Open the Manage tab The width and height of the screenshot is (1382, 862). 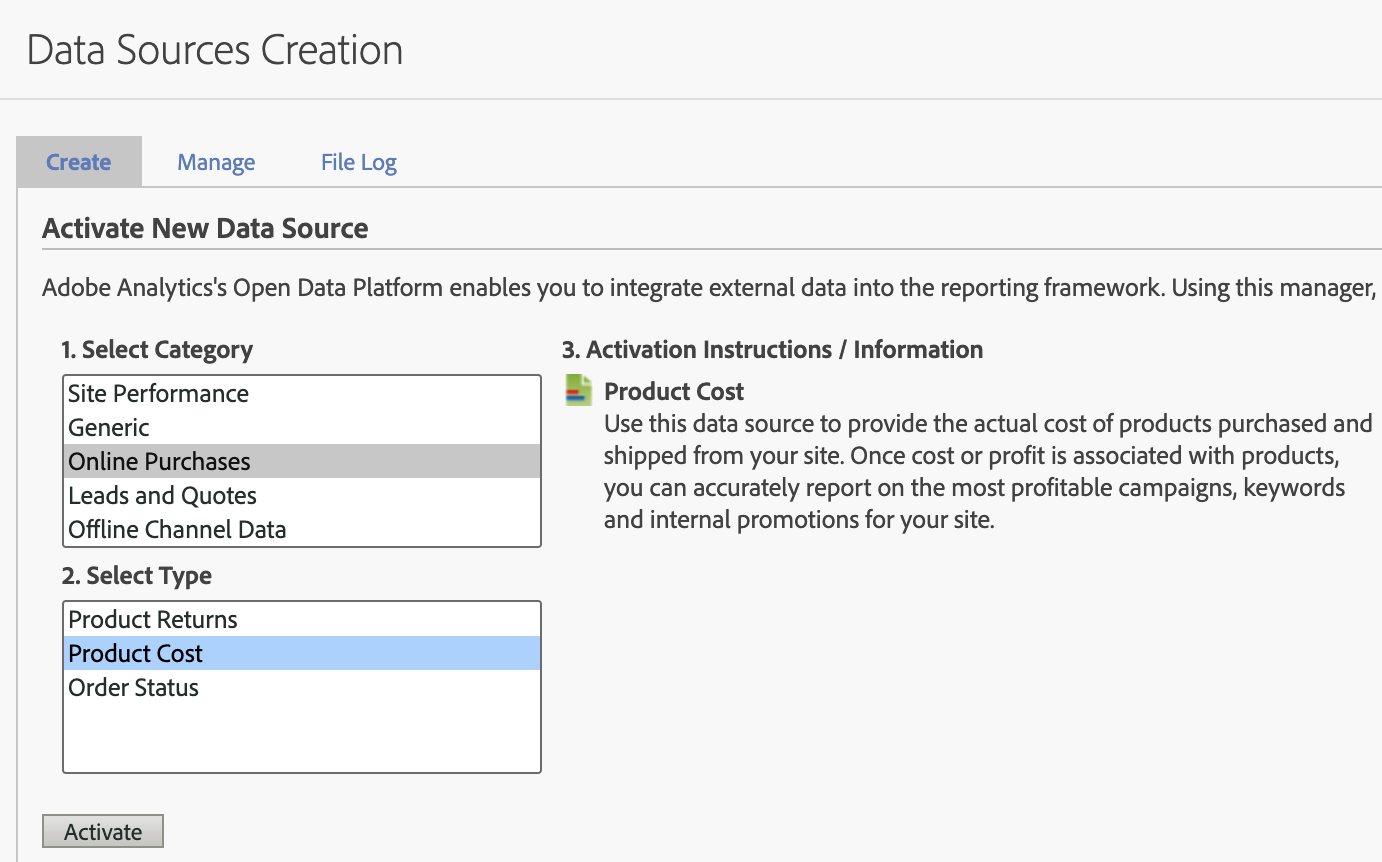(x=216, y=162)
